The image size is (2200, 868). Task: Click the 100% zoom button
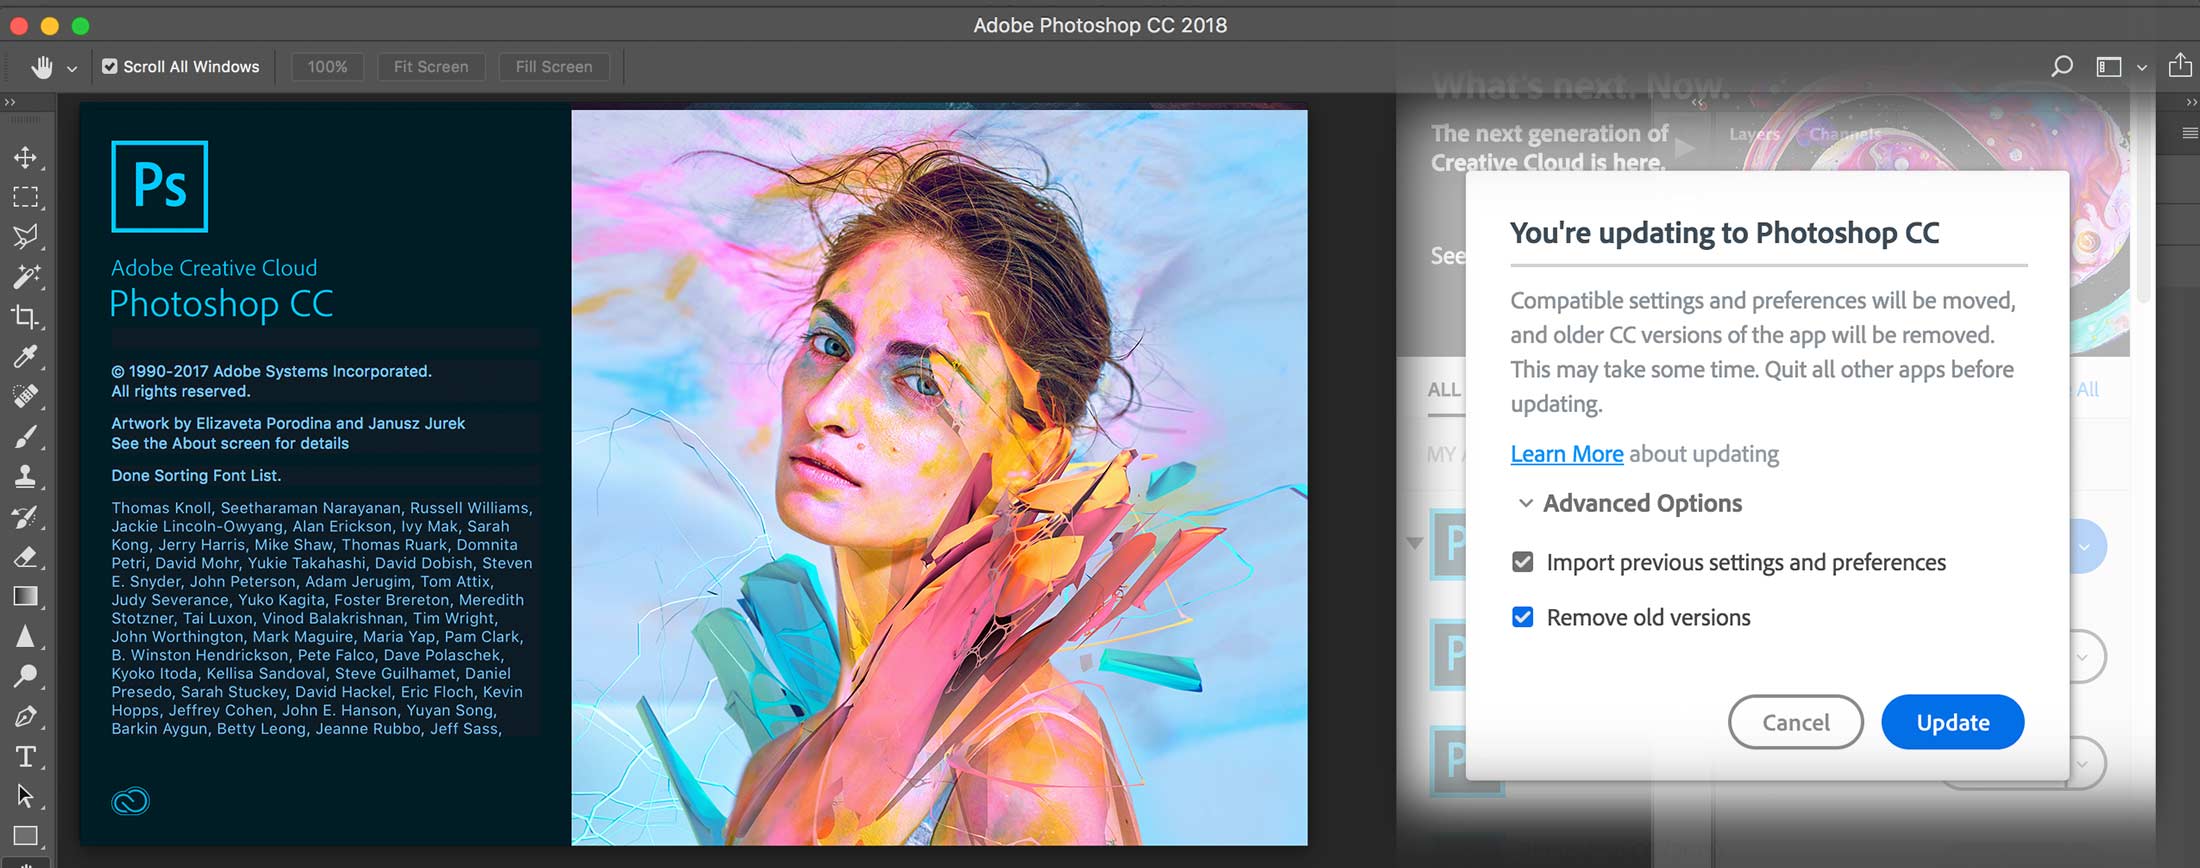click(x=327, y=67)
